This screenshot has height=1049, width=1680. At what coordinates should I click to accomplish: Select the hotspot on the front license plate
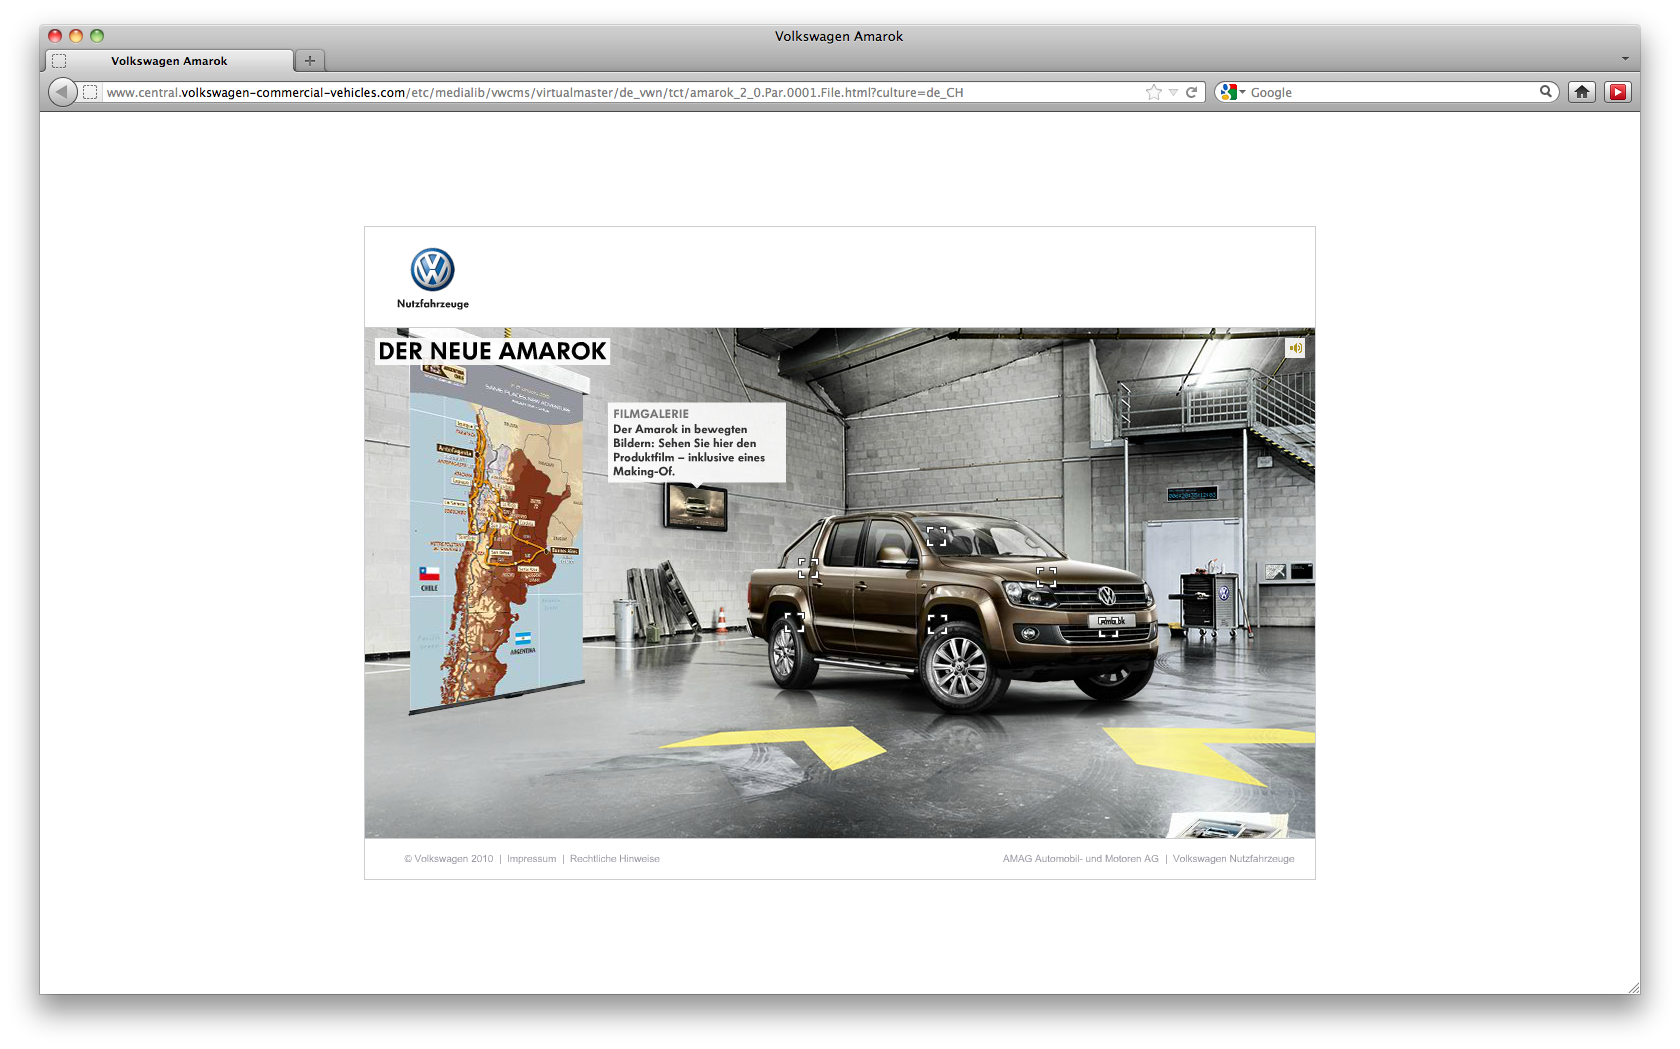click(1109, 626)
